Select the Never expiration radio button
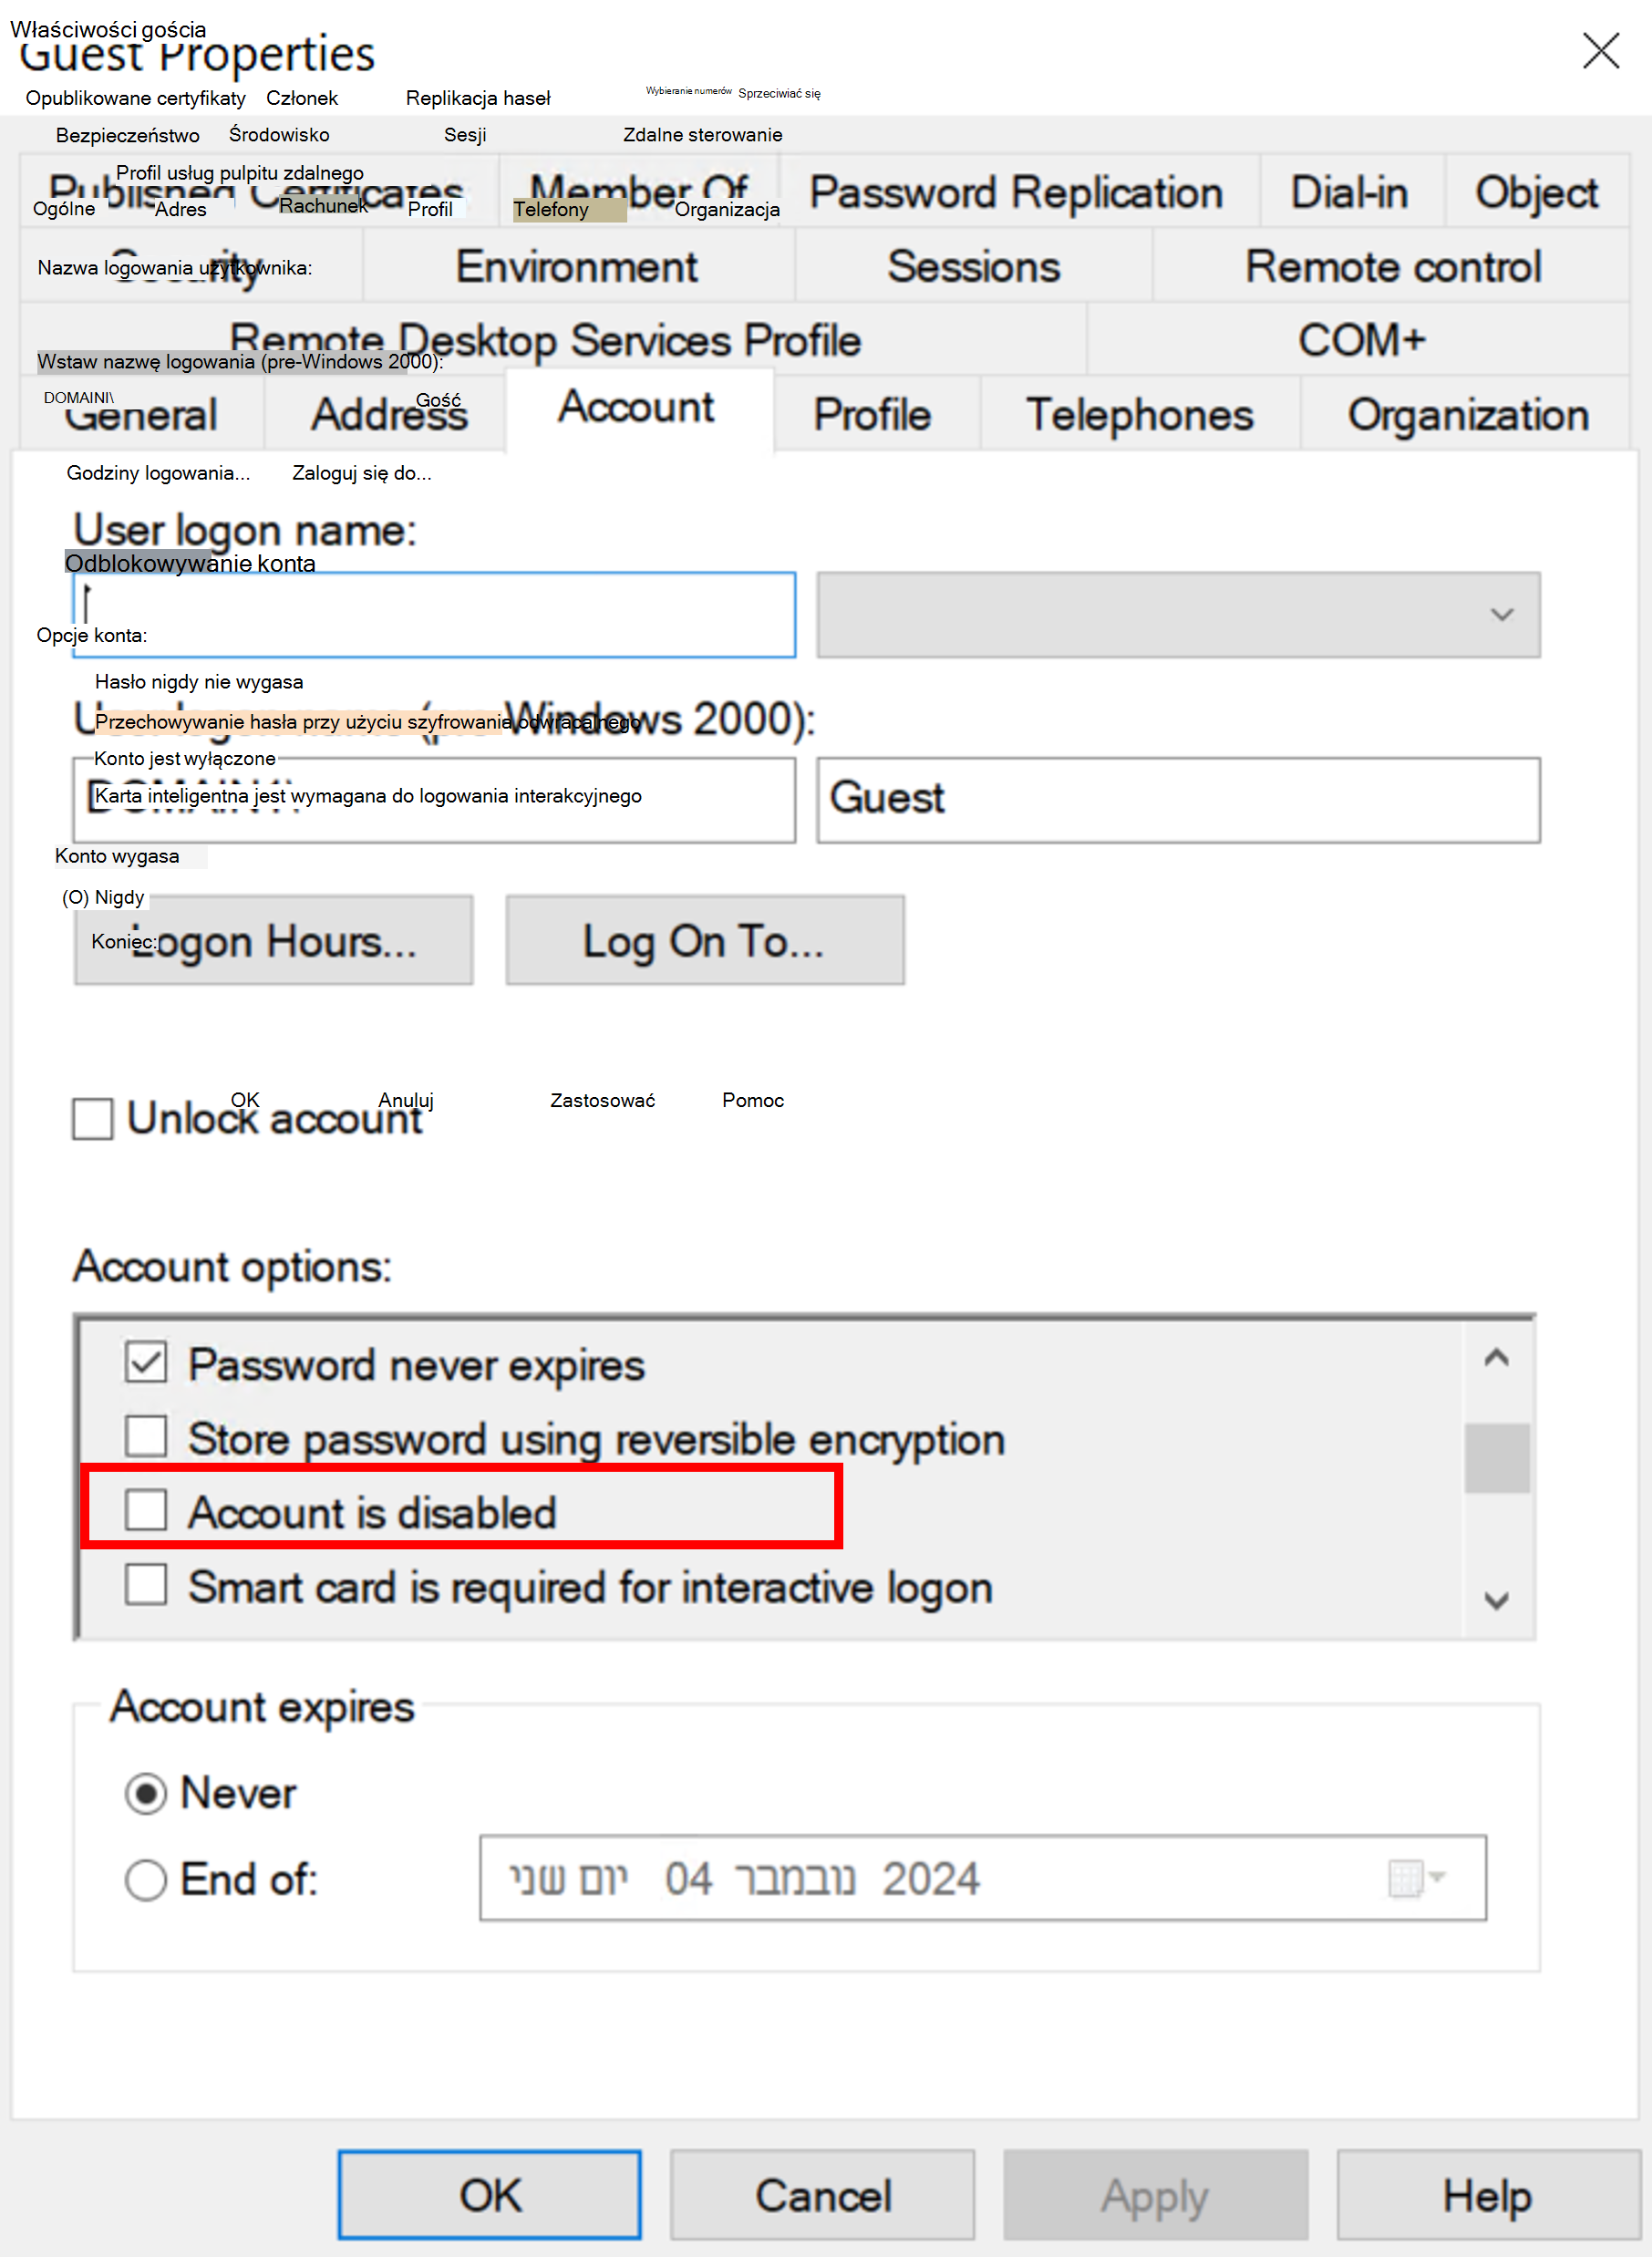The height and width of the screenshot is (2257, 1652). (x=146, y=1793)
